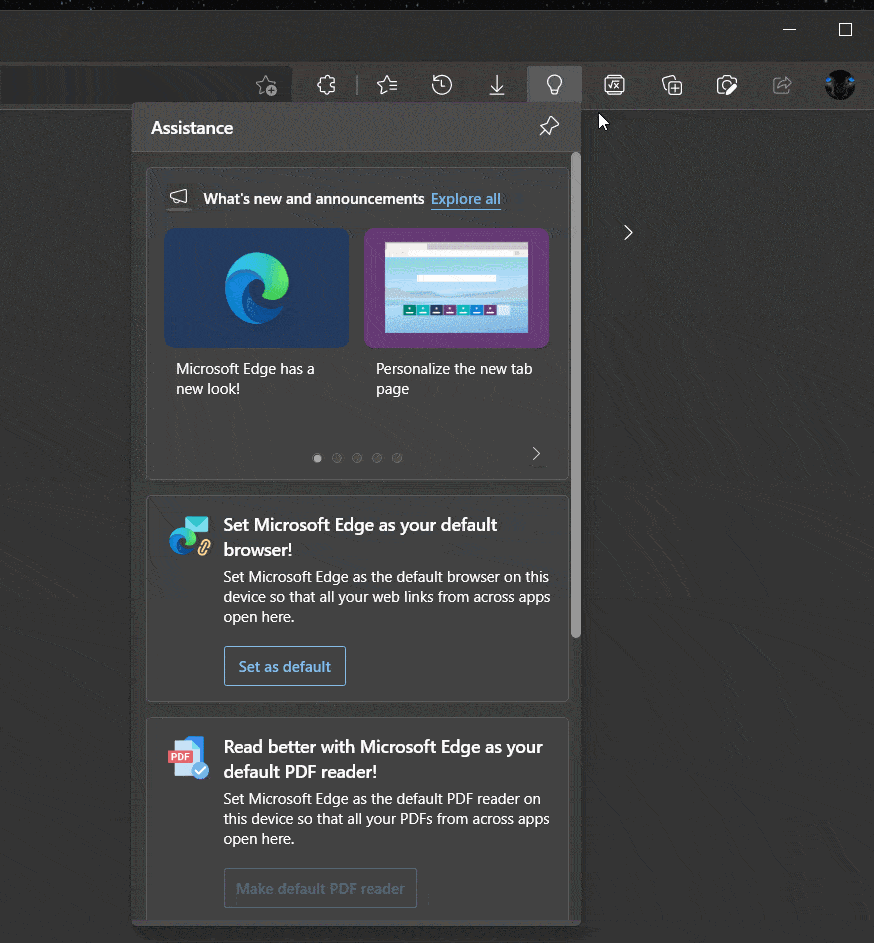Viewport: 874px width, 943px height.
Task: Click 'Microsoft Edge has a new look!' text
Action: click(245, 379)
